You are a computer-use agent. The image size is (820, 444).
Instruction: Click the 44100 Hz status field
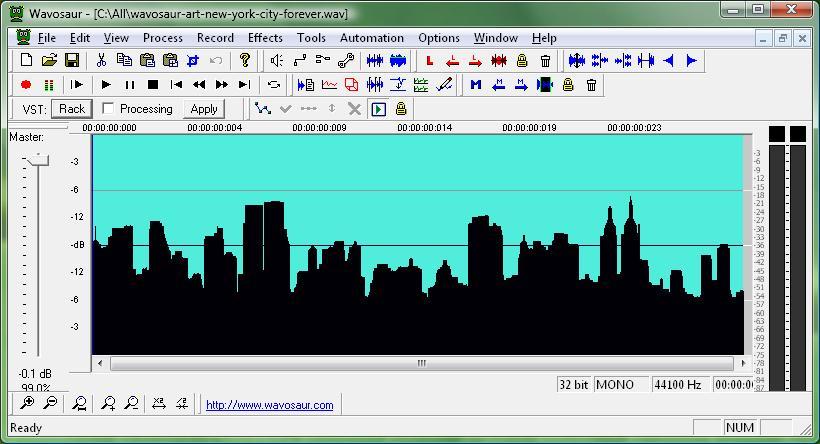click(x=680, y=385)
